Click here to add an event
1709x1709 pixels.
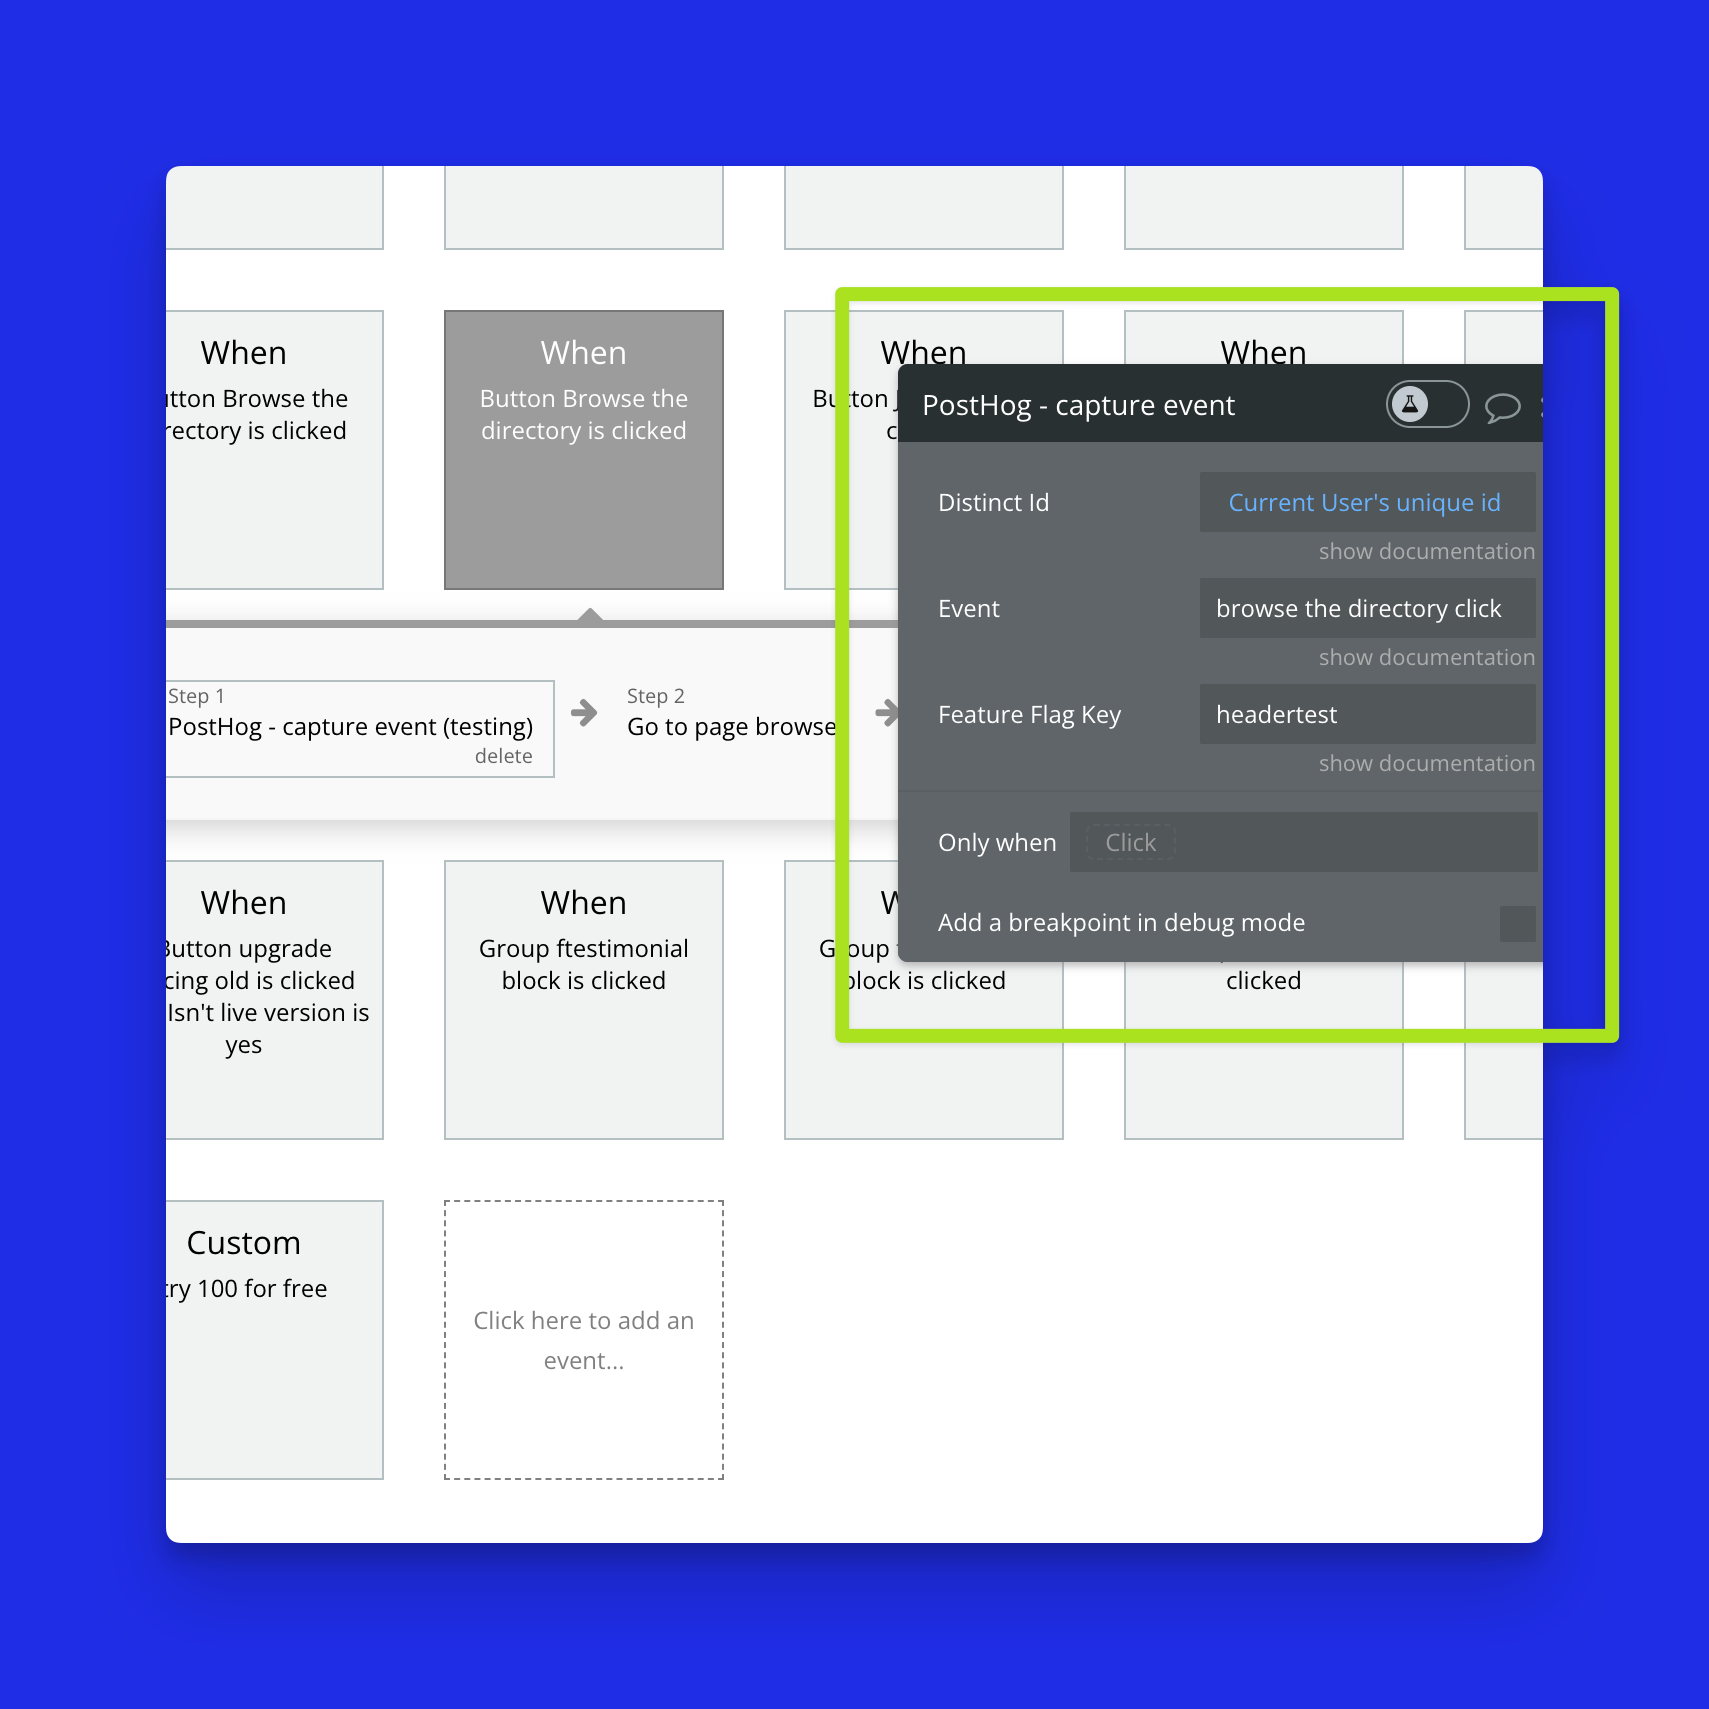tap(584, 1340)
